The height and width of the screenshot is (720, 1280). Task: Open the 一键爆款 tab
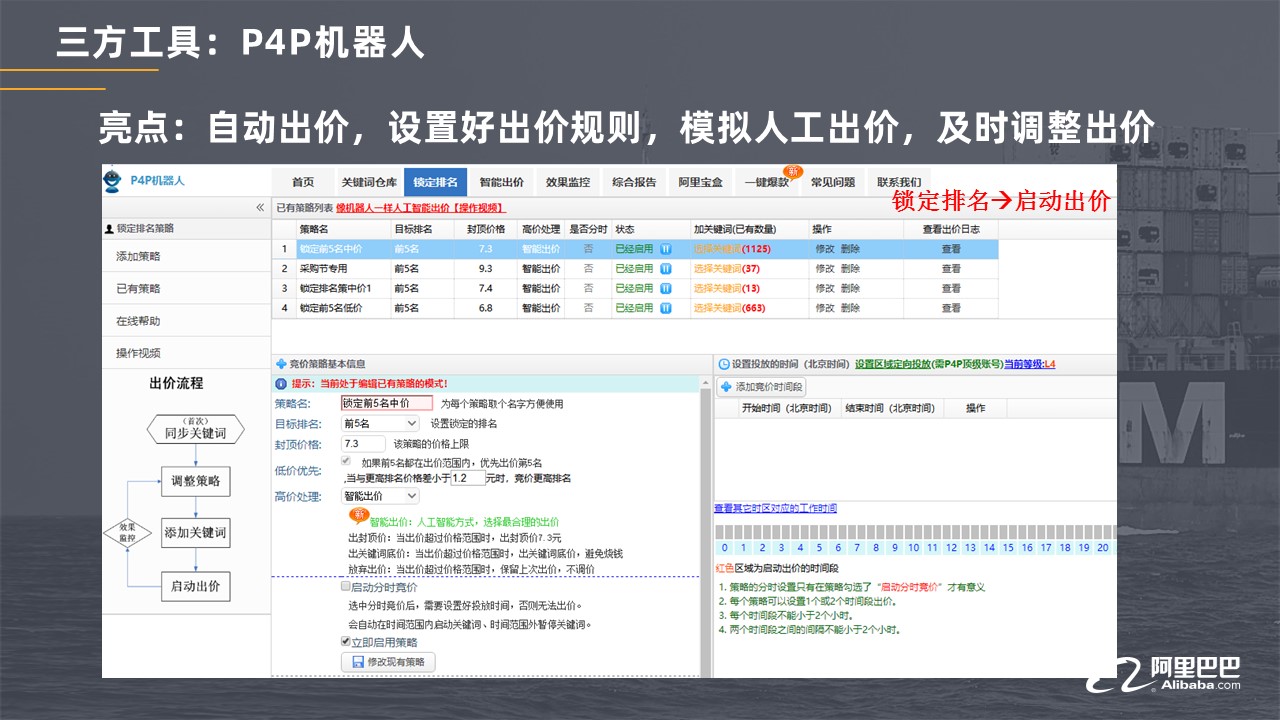[767, 182]
